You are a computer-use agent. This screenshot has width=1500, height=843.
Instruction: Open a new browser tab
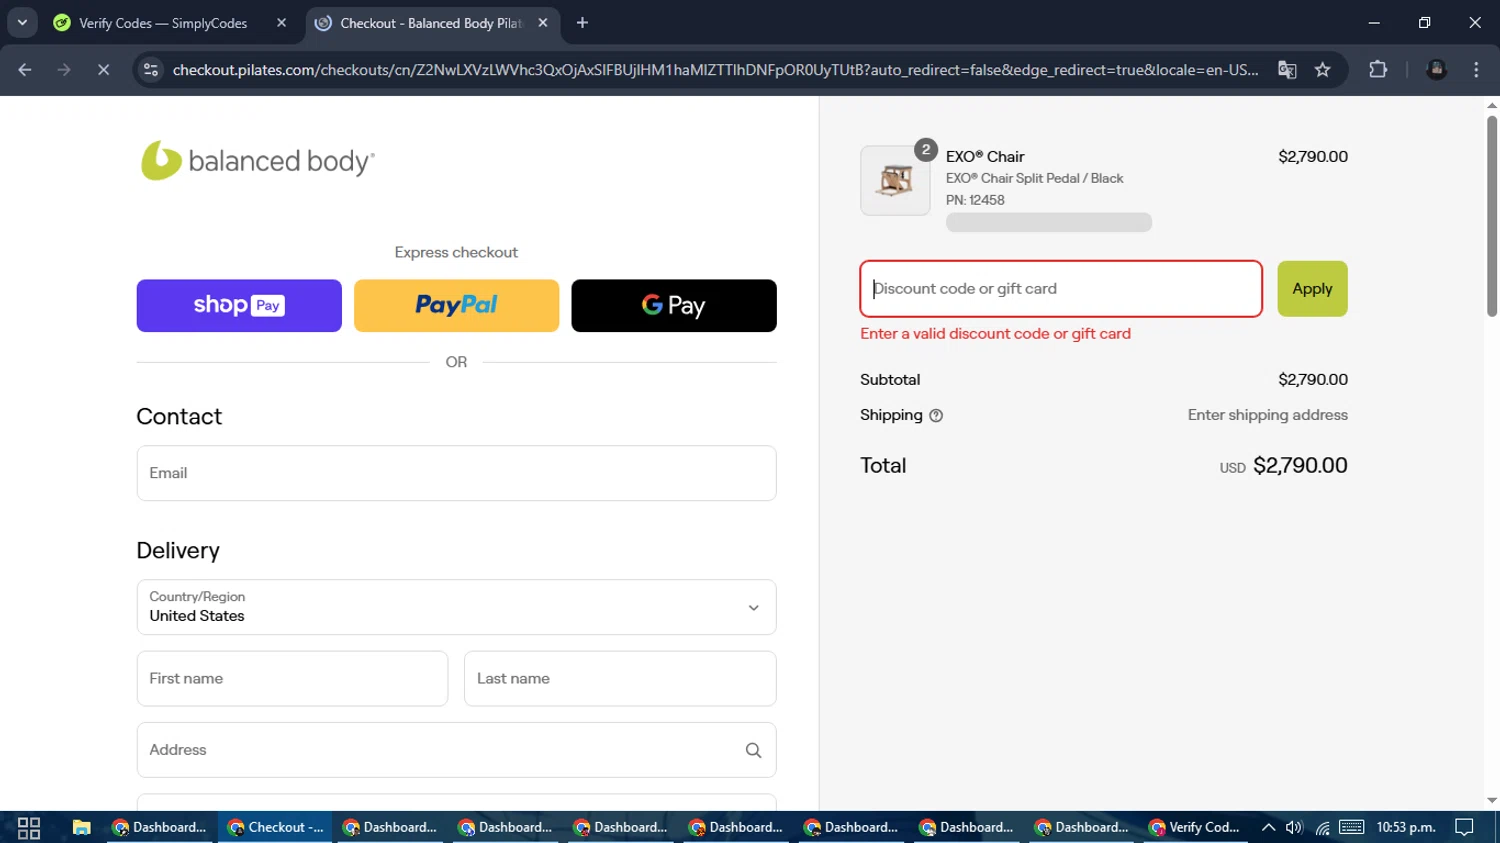pos(582,23)
